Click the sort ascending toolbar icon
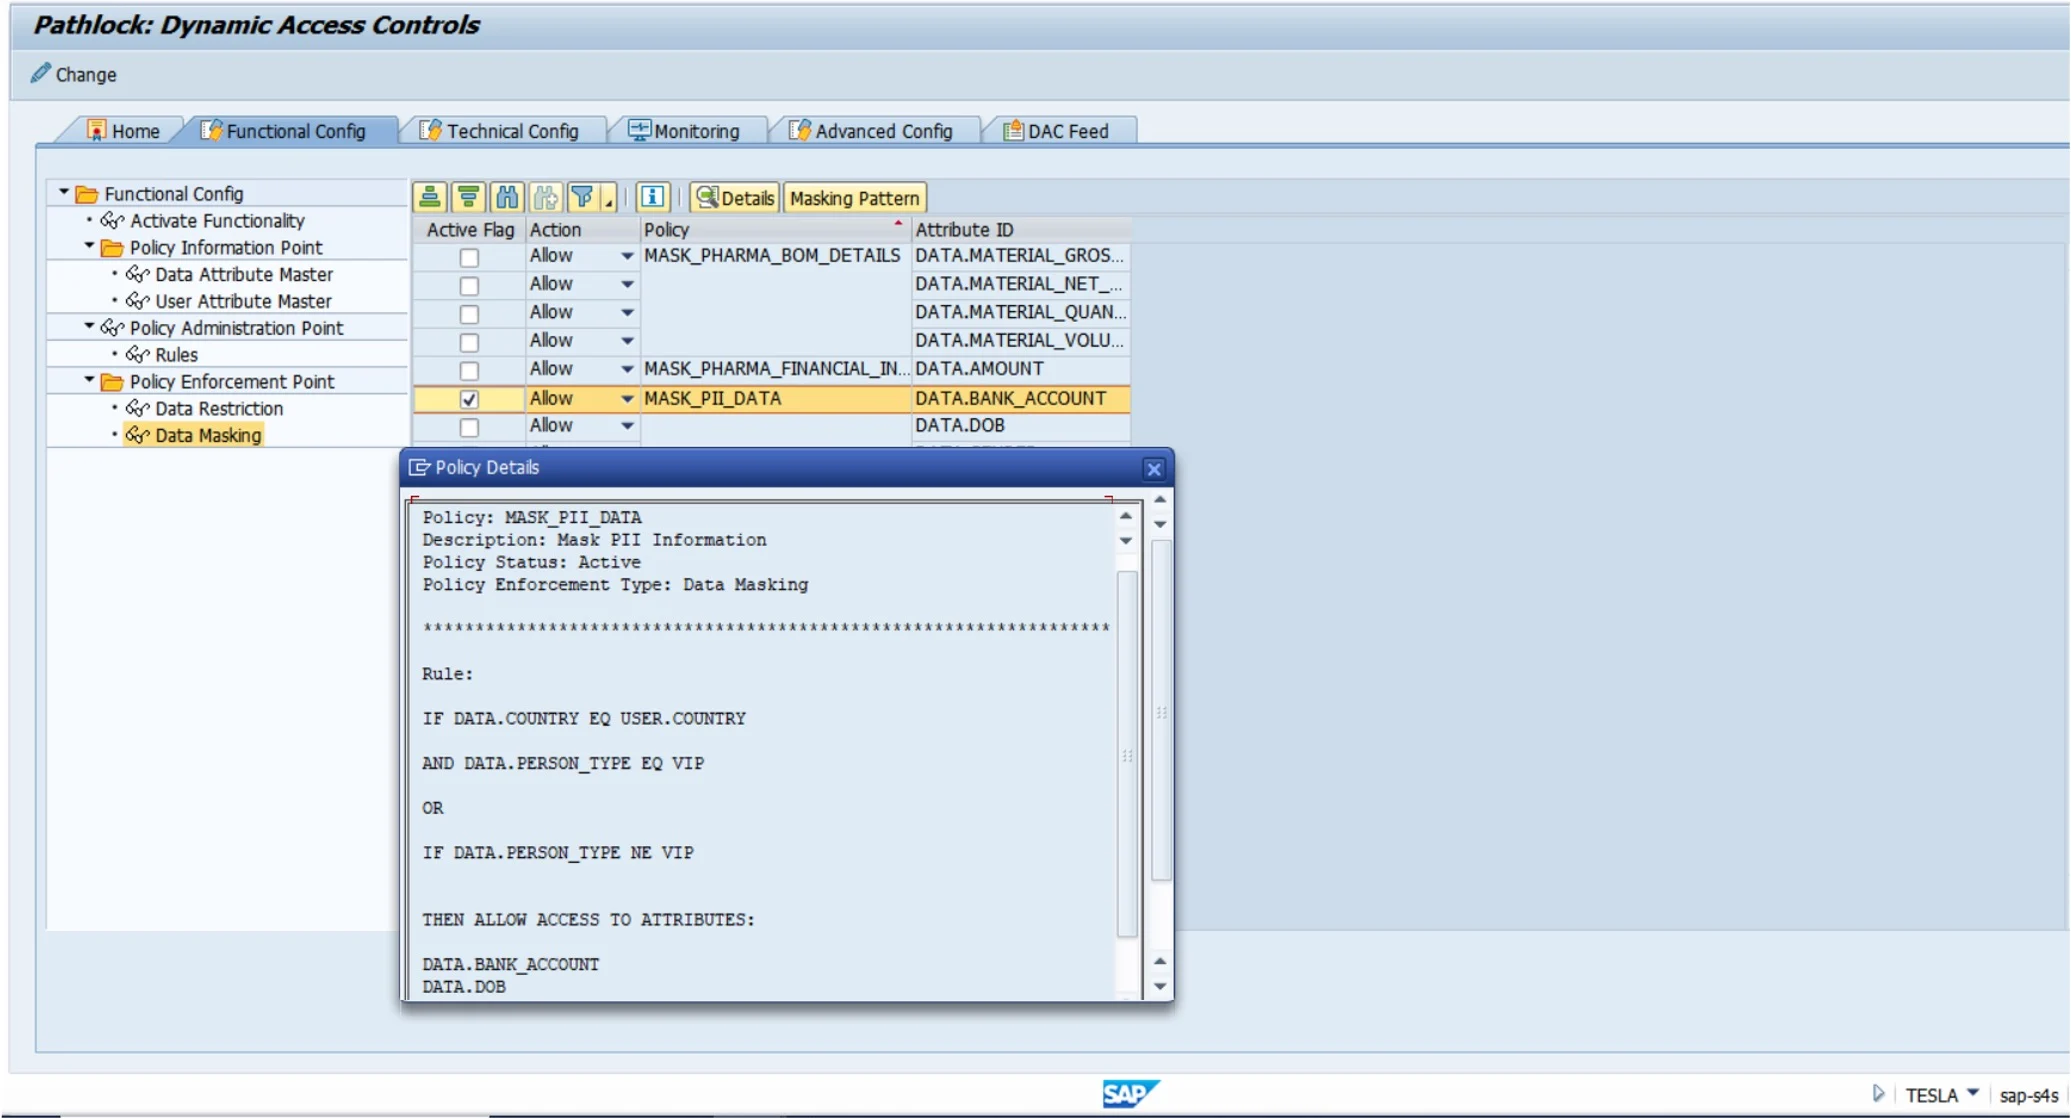The height and width of the screenshot is (1118, 2071). [430, 197]
